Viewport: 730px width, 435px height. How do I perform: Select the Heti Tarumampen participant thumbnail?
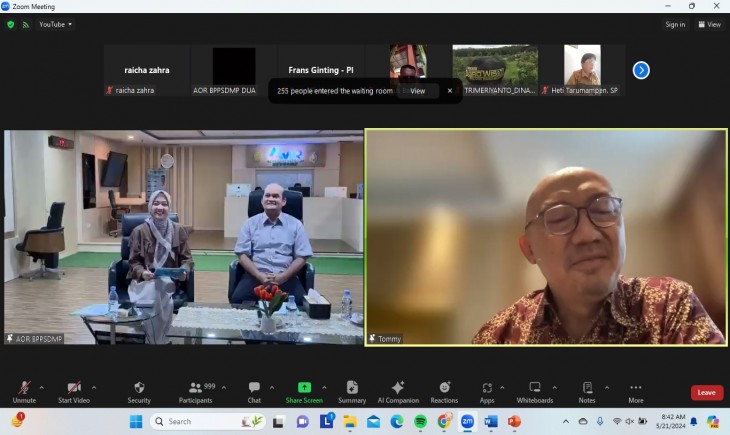pyautogui.click(x=582, y=70)
